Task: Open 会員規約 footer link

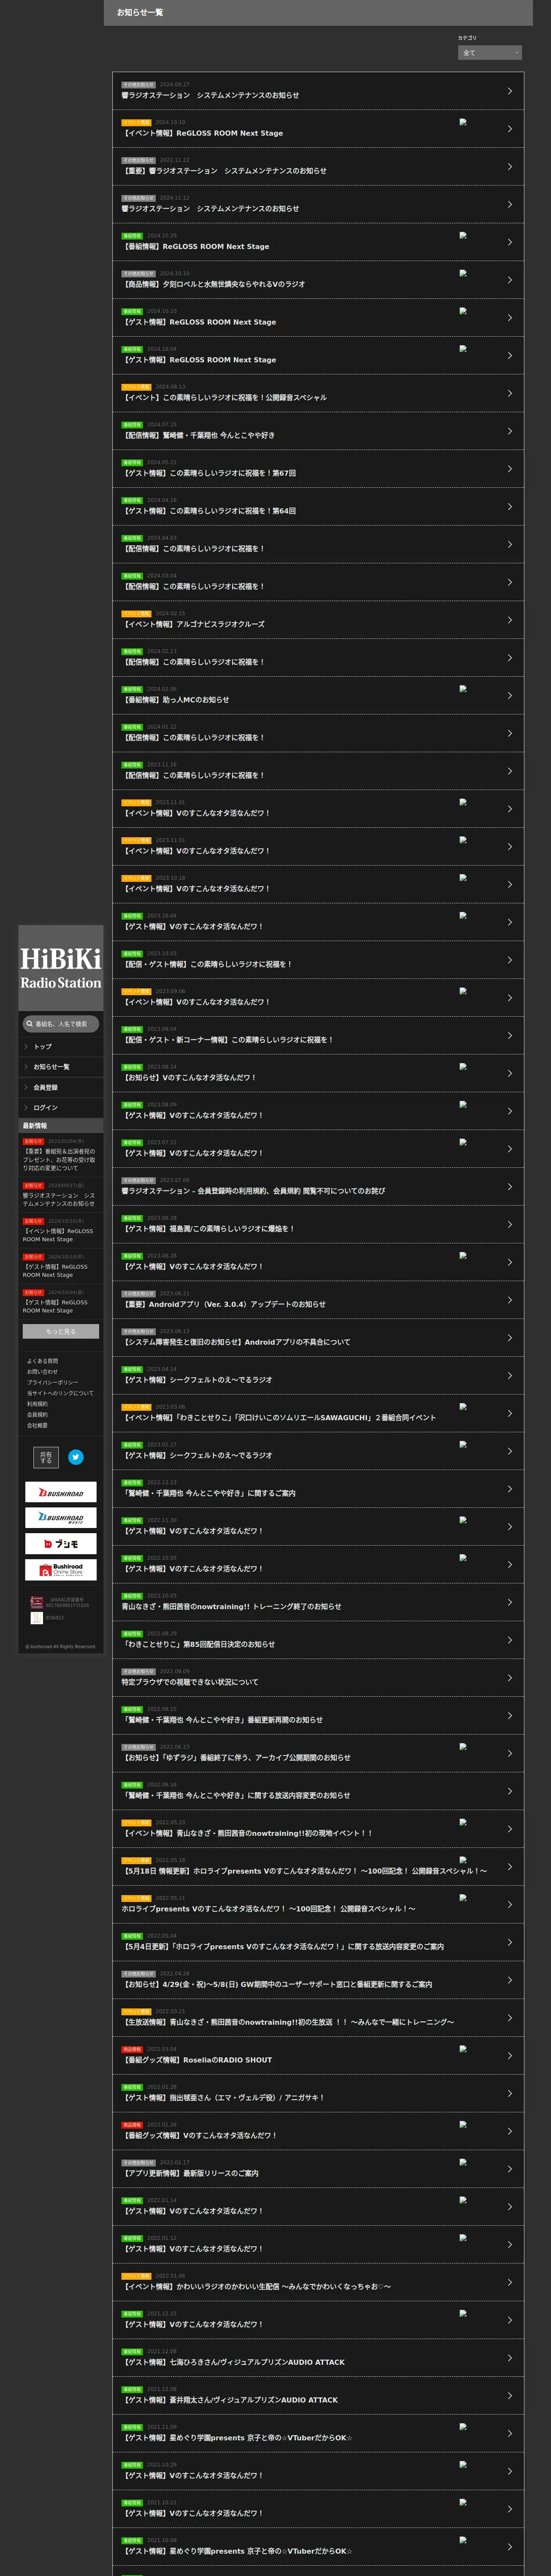Action: click(x=37, y=1415)
